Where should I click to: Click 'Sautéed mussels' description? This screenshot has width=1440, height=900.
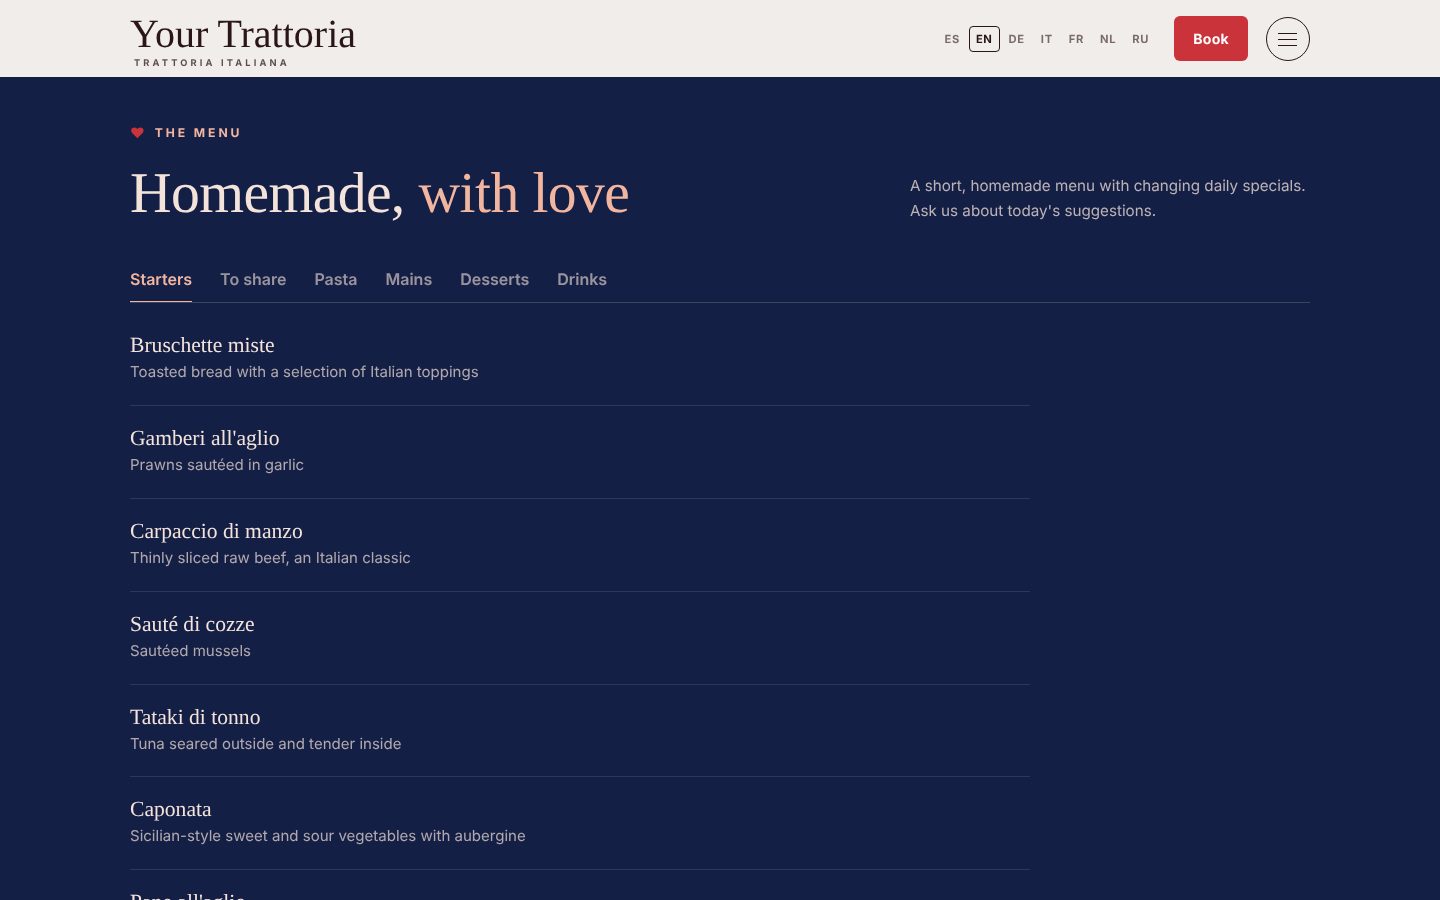190,651
